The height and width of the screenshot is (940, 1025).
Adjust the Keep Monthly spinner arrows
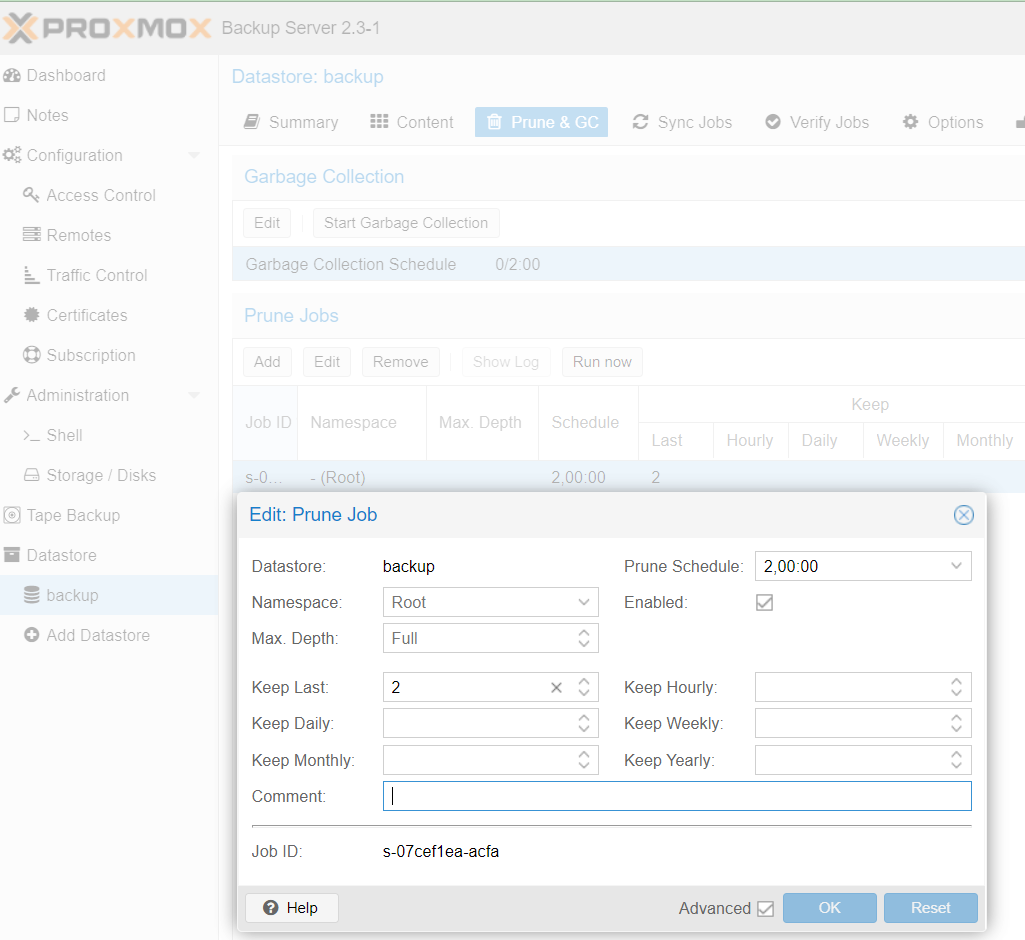point(584,760)
